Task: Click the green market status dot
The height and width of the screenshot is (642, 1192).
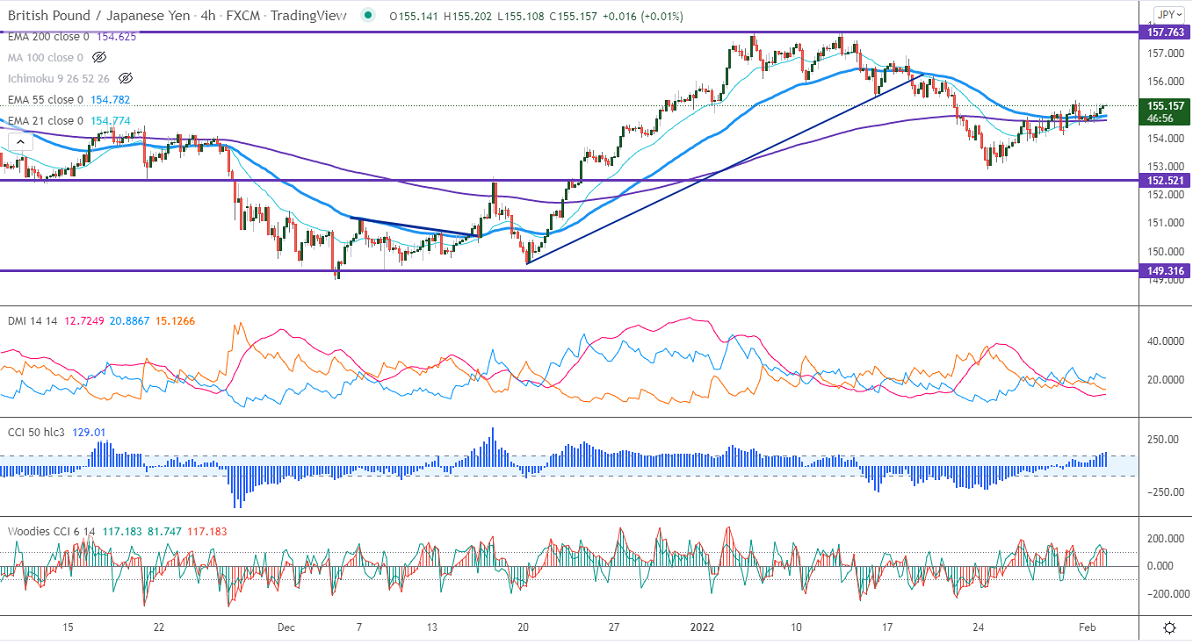Action: (x=369, y=15)
